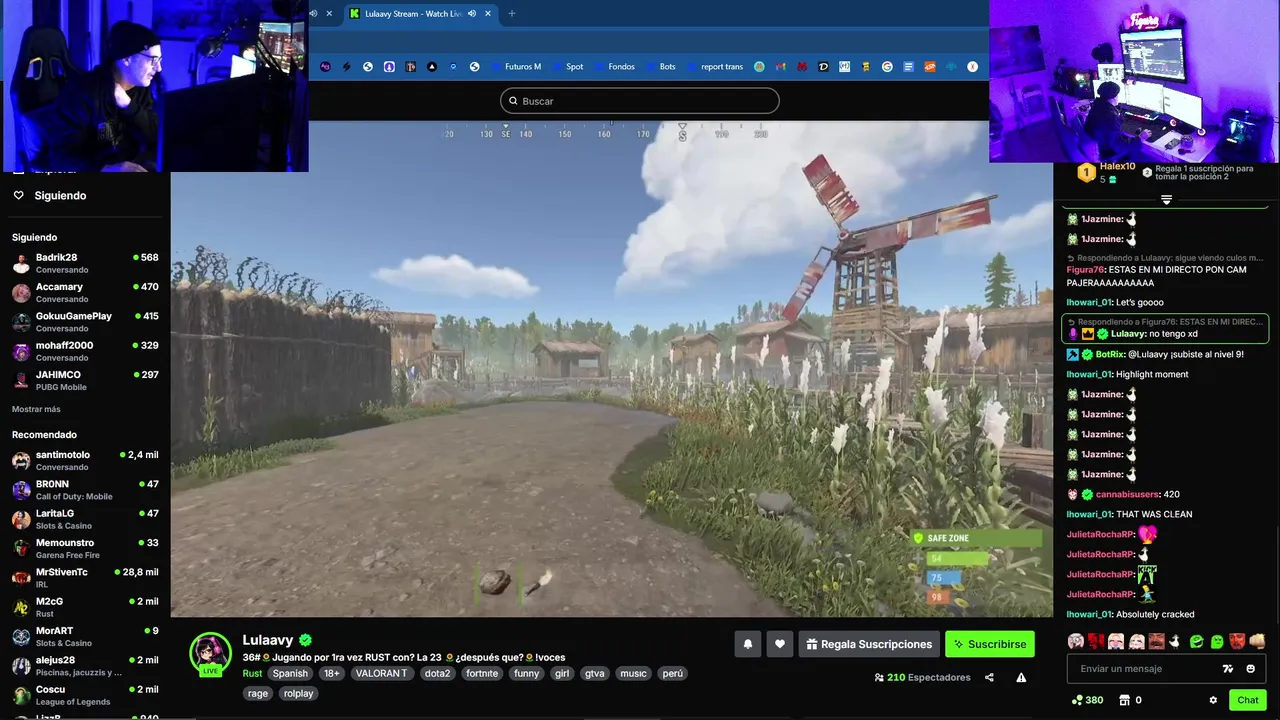Viewport: 1280px width, 720px height.
Task: Click the 210 Espectadores viewer count
Action: click(922, 677)
